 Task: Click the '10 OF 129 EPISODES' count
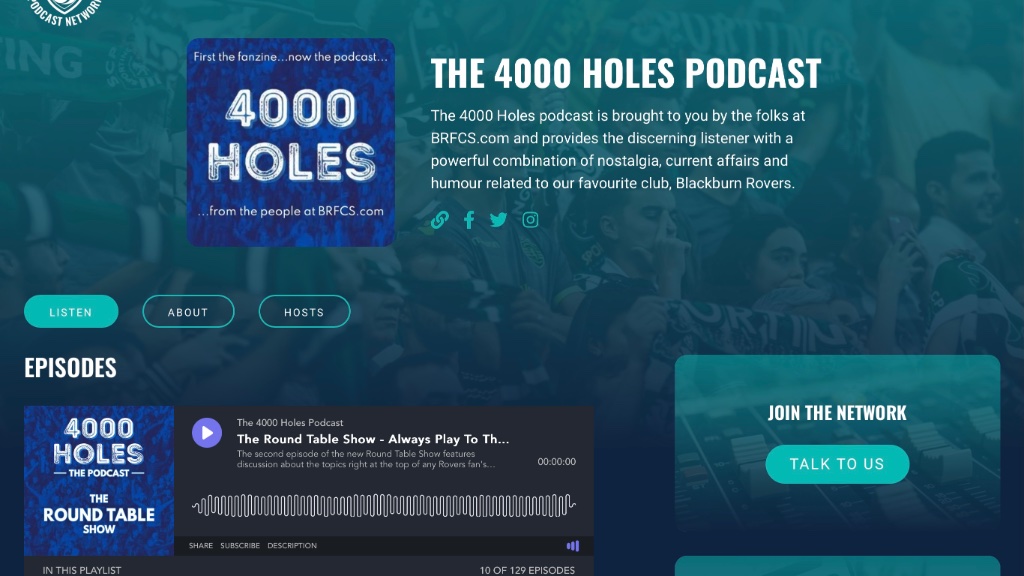pos(527,570)
